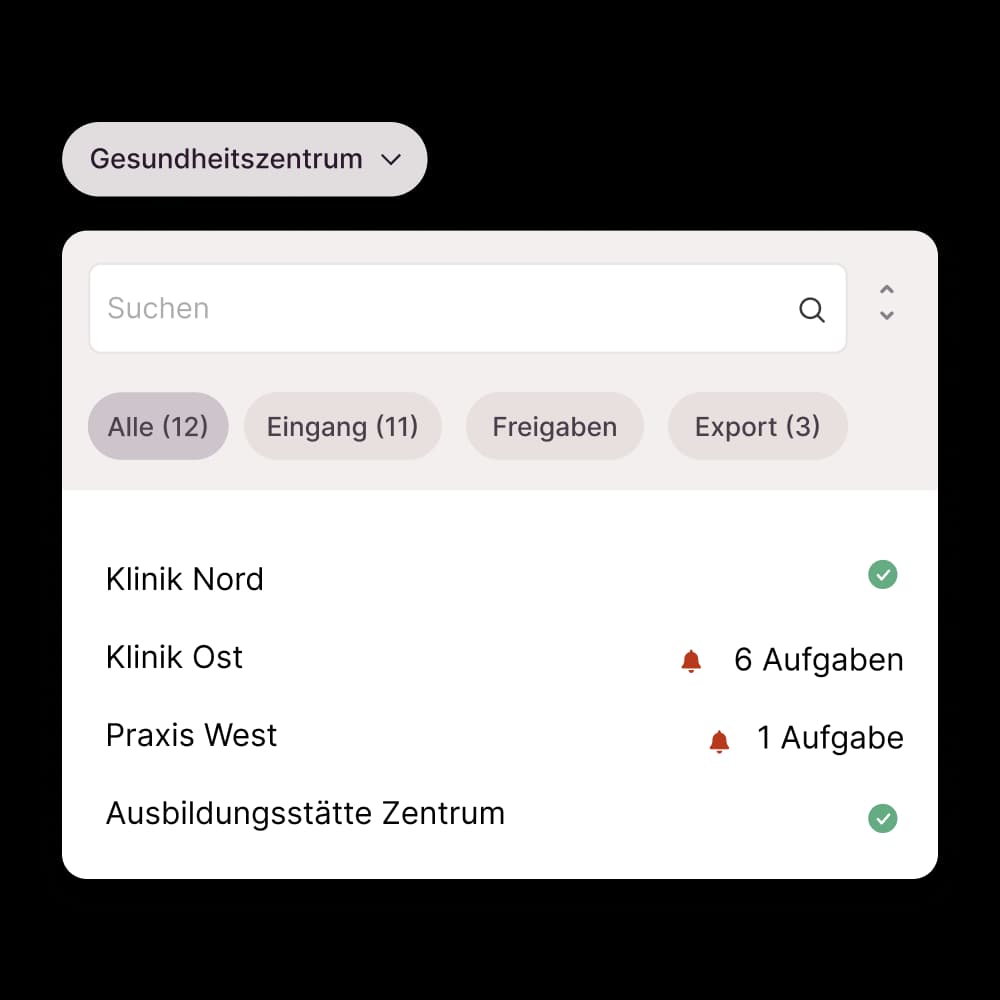Open the 6 Aufgaben task count

[x=818, y=660]
